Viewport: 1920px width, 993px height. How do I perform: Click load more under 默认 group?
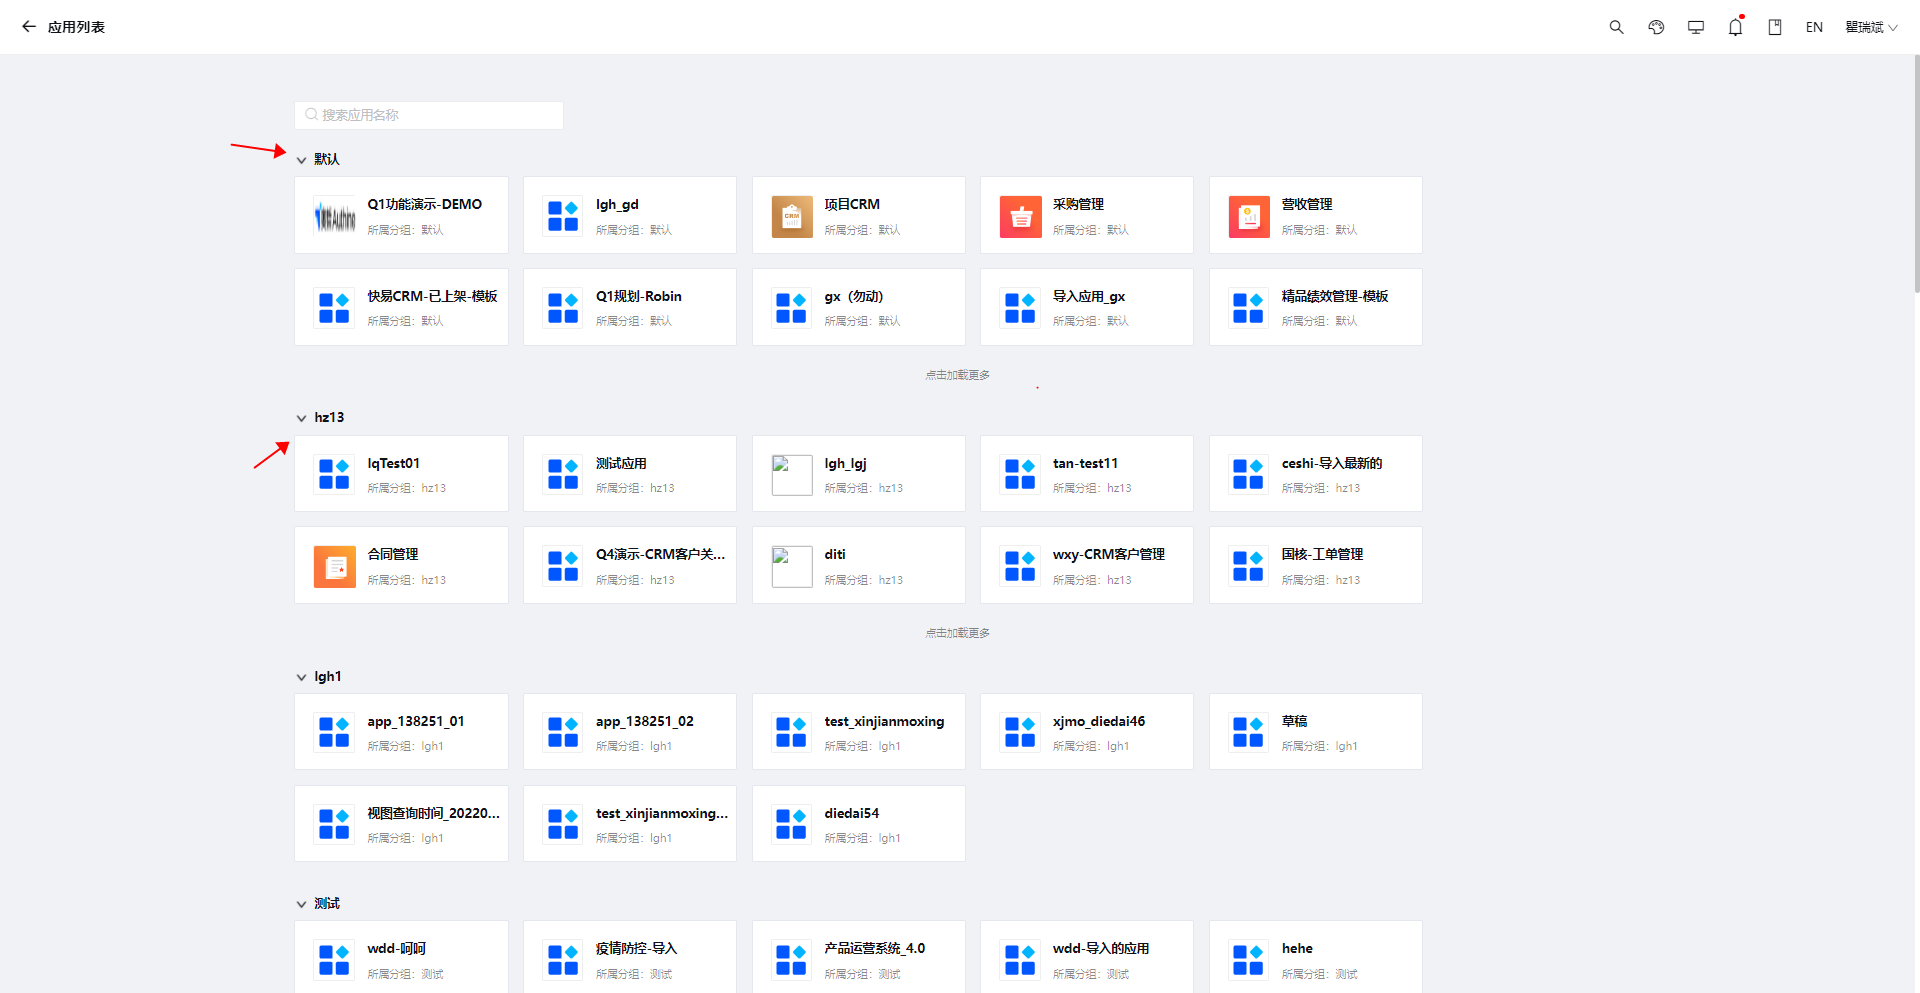958,375
